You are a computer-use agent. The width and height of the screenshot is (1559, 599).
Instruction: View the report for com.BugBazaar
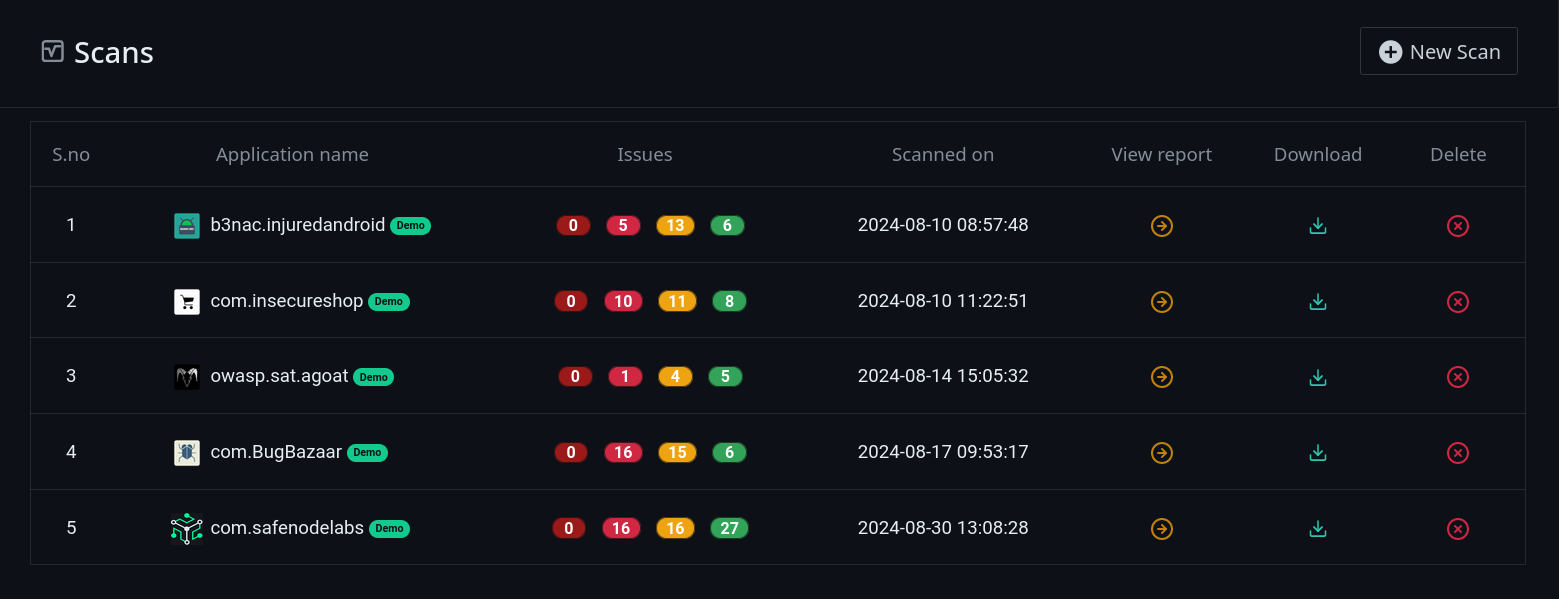(1161, 453)
